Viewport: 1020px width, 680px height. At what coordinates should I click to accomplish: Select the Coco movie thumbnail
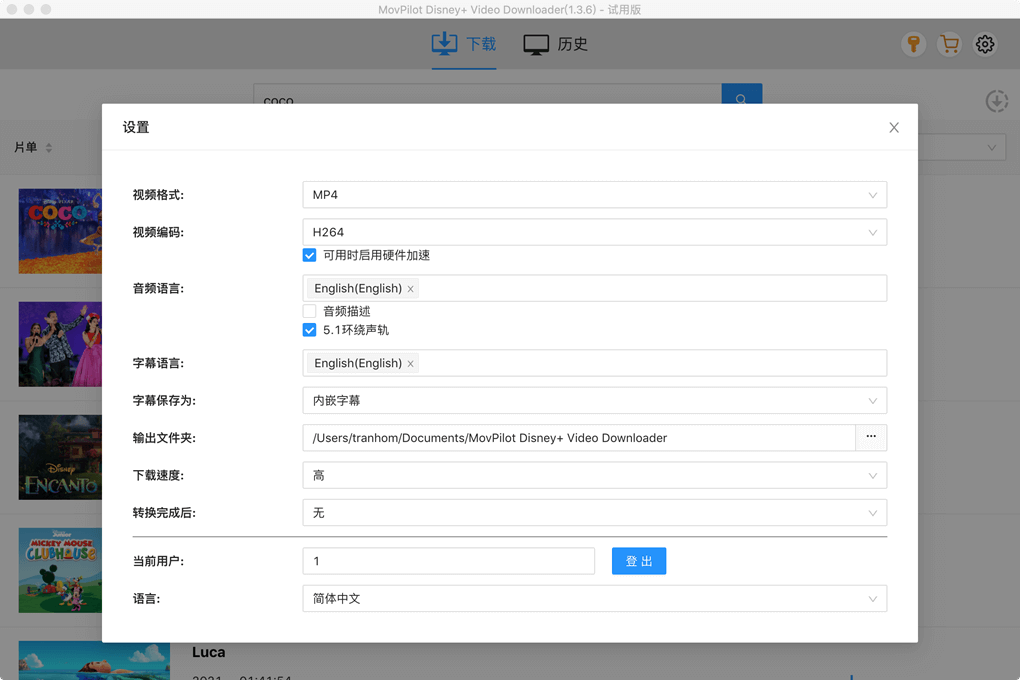pyautogui.click(x=60, y=231)
